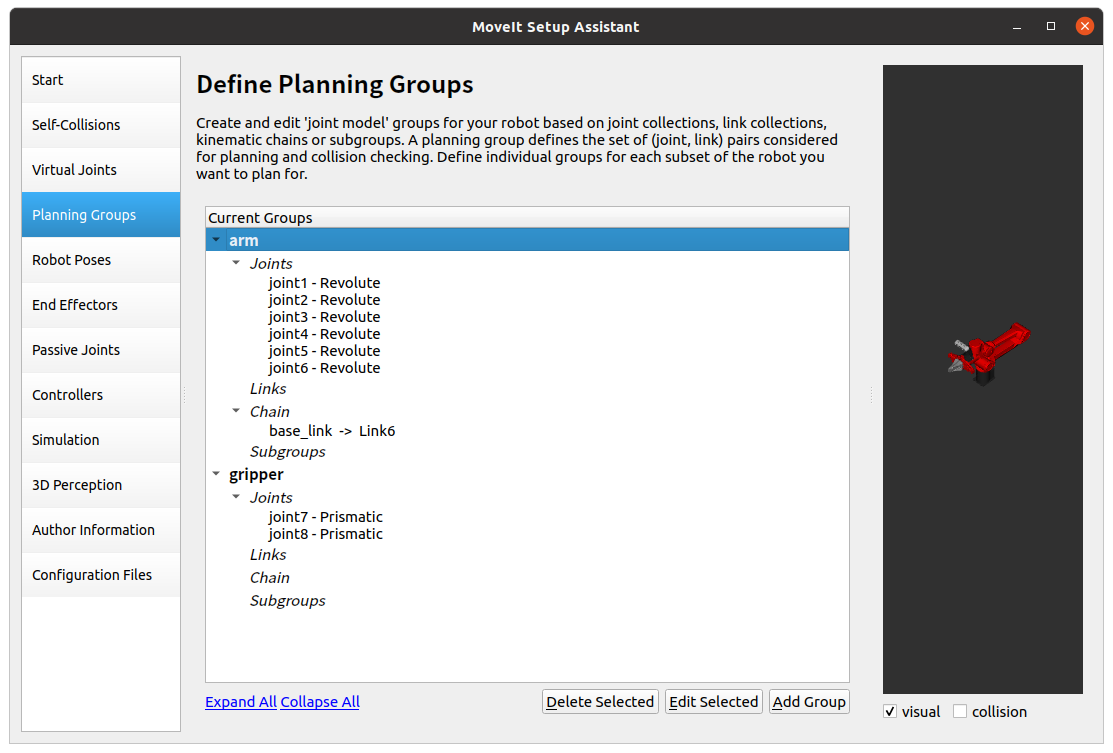1113x753 pixels.
Task: Click the red robot model preview
Action: 989,353
